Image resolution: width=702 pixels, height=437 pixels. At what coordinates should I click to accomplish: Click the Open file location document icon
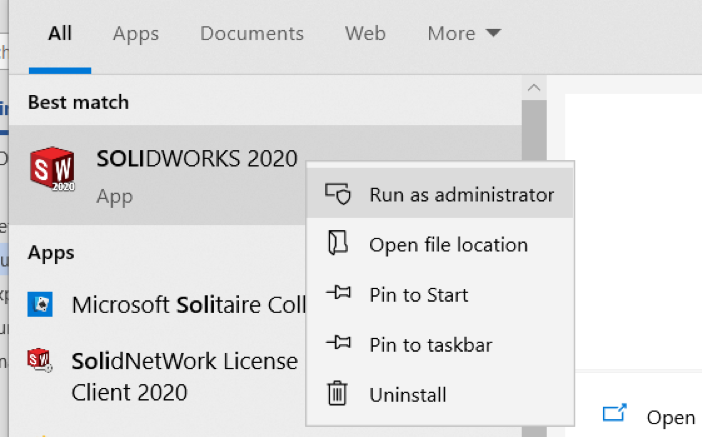pos(338,245)
